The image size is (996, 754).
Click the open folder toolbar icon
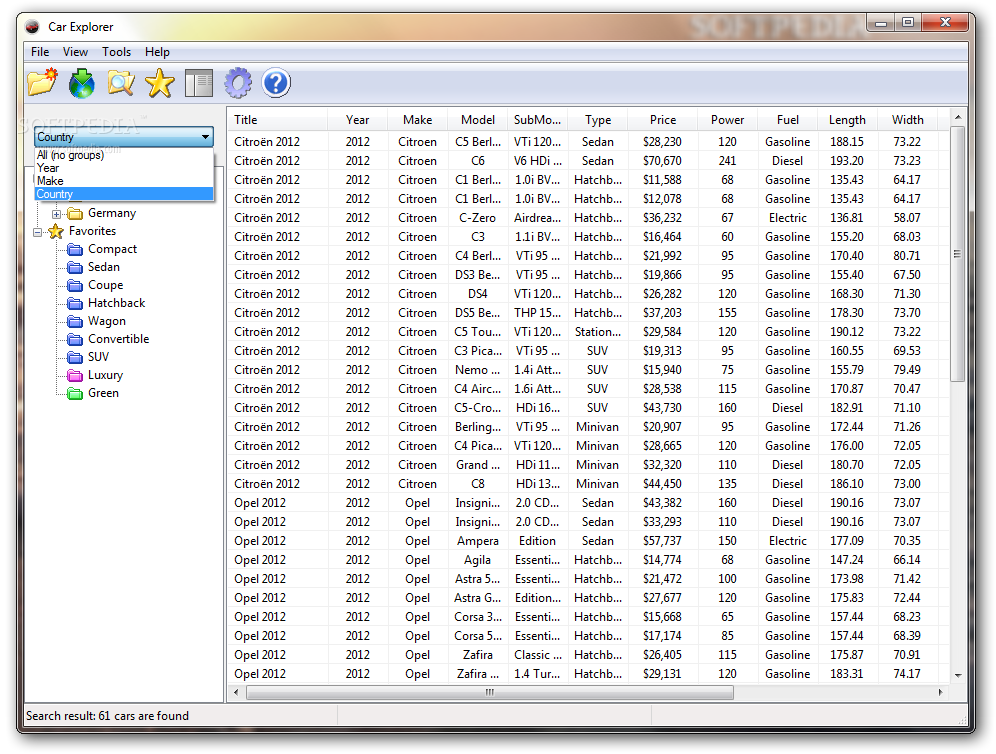pyautogui.click(x=43, y=83)
